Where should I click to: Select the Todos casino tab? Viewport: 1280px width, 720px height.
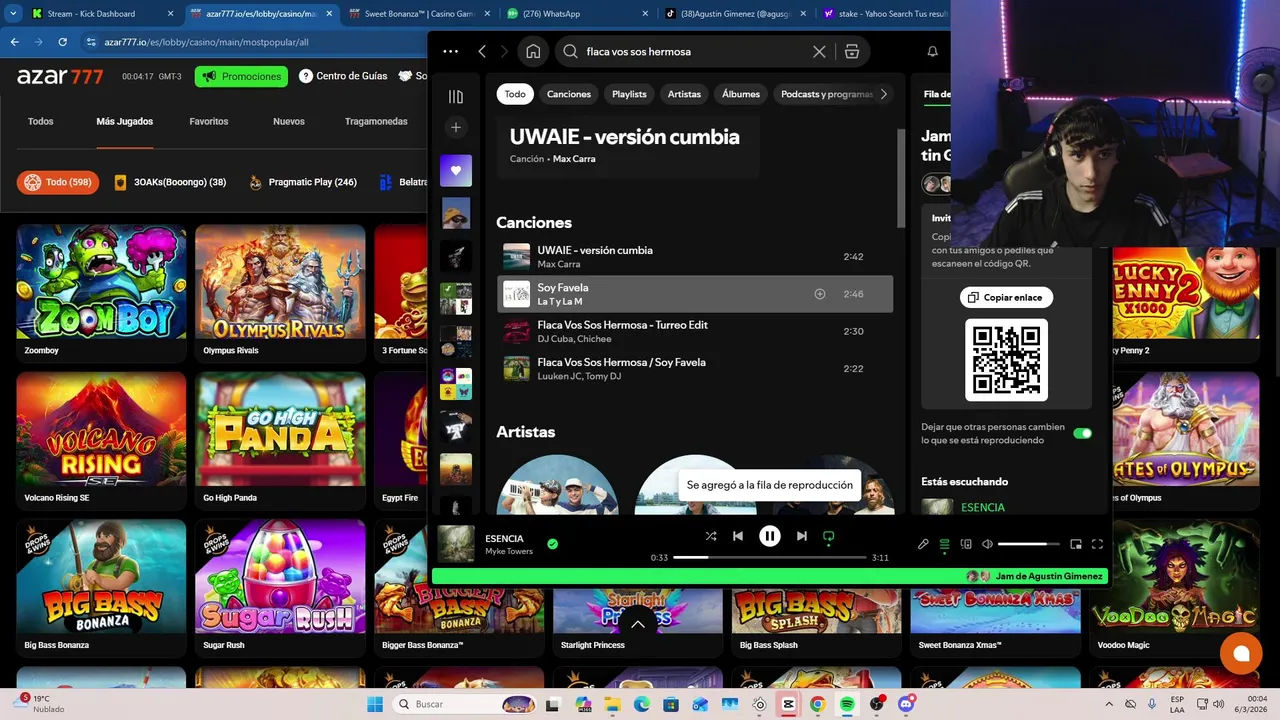tap(41, 121)
